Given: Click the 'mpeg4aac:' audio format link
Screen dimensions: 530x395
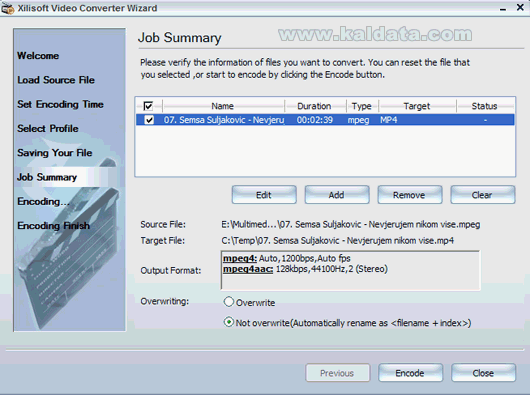Looking at the screenshot, I should (x=248, y=269).
